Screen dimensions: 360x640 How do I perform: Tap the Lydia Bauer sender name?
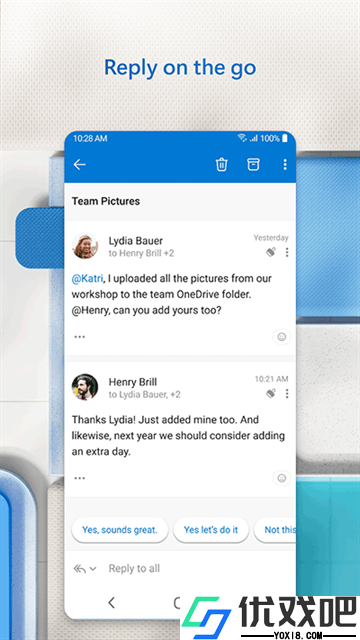click(x=136, y=240)
